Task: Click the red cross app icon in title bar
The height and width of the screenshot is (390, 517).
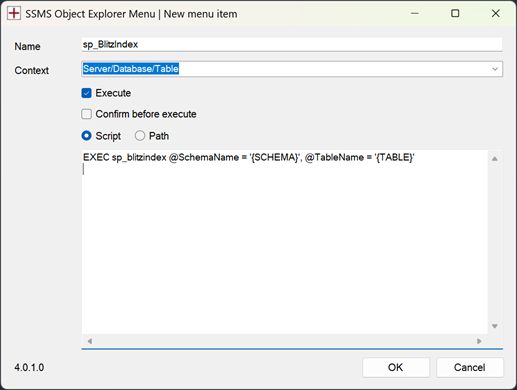Action: click(x=14, y=14)
